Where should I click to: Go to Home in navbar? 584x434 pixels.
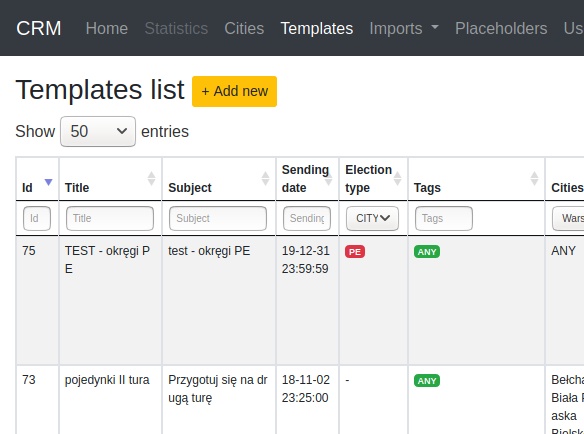tap(107, 28)
